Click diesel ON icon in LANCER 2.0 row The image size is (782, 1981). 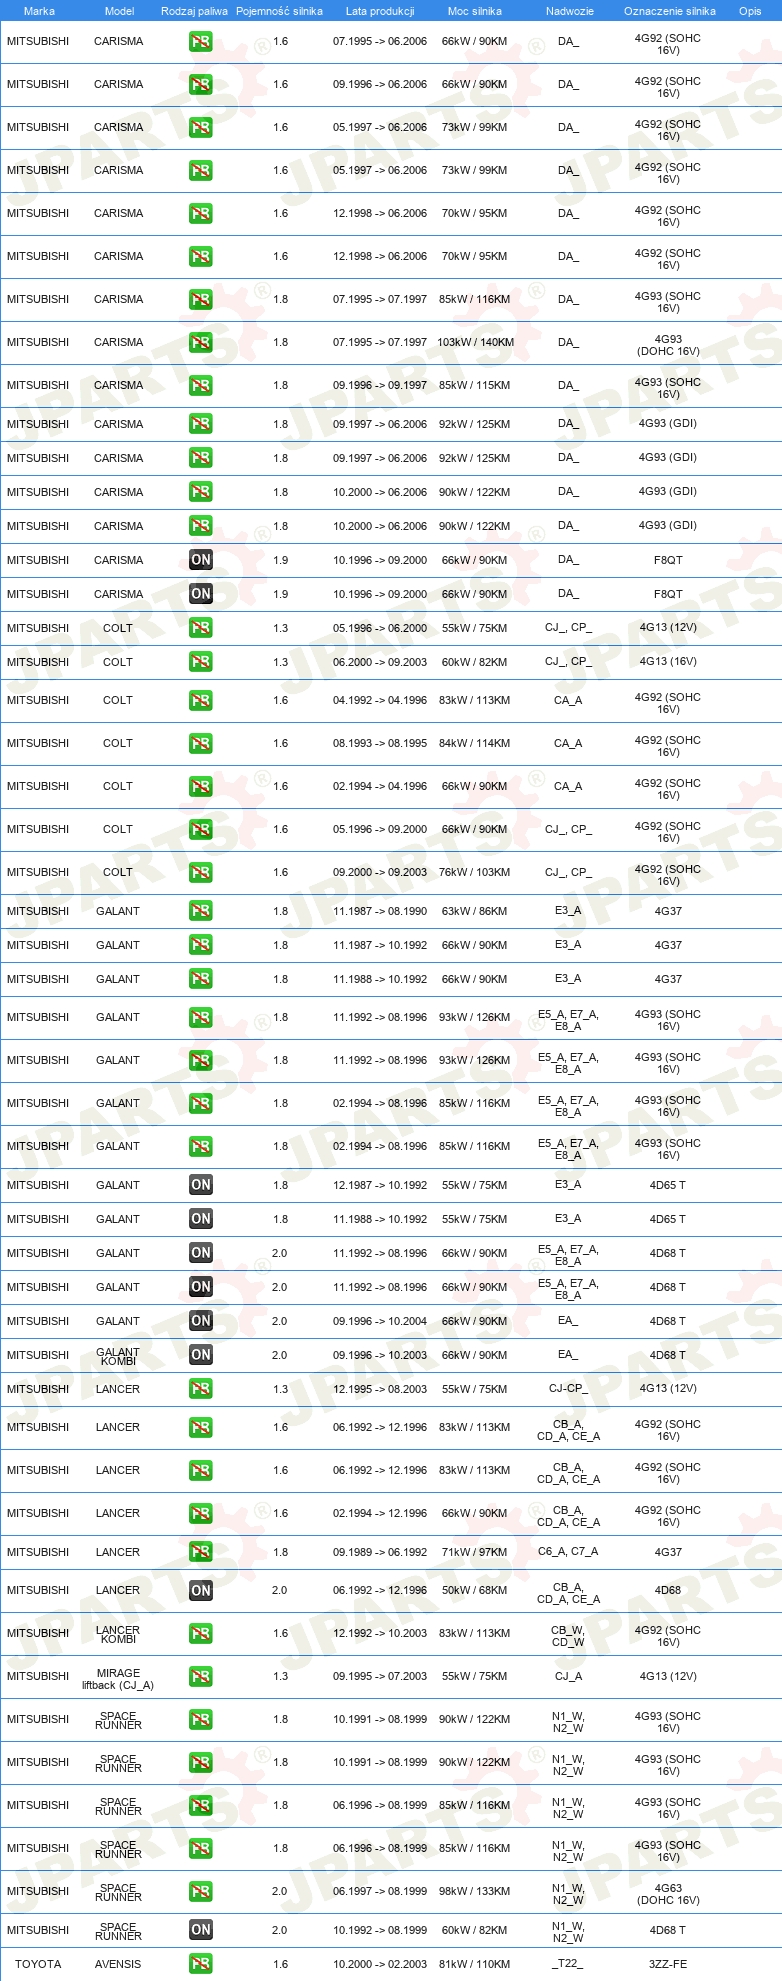[x=200, y=1591]
